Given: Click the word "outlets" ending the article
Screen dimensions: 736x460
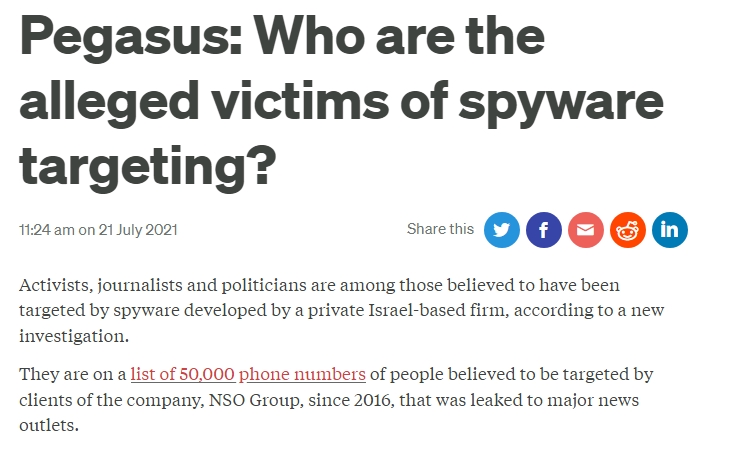Looking at the screenshot, I should coord(47,425).
